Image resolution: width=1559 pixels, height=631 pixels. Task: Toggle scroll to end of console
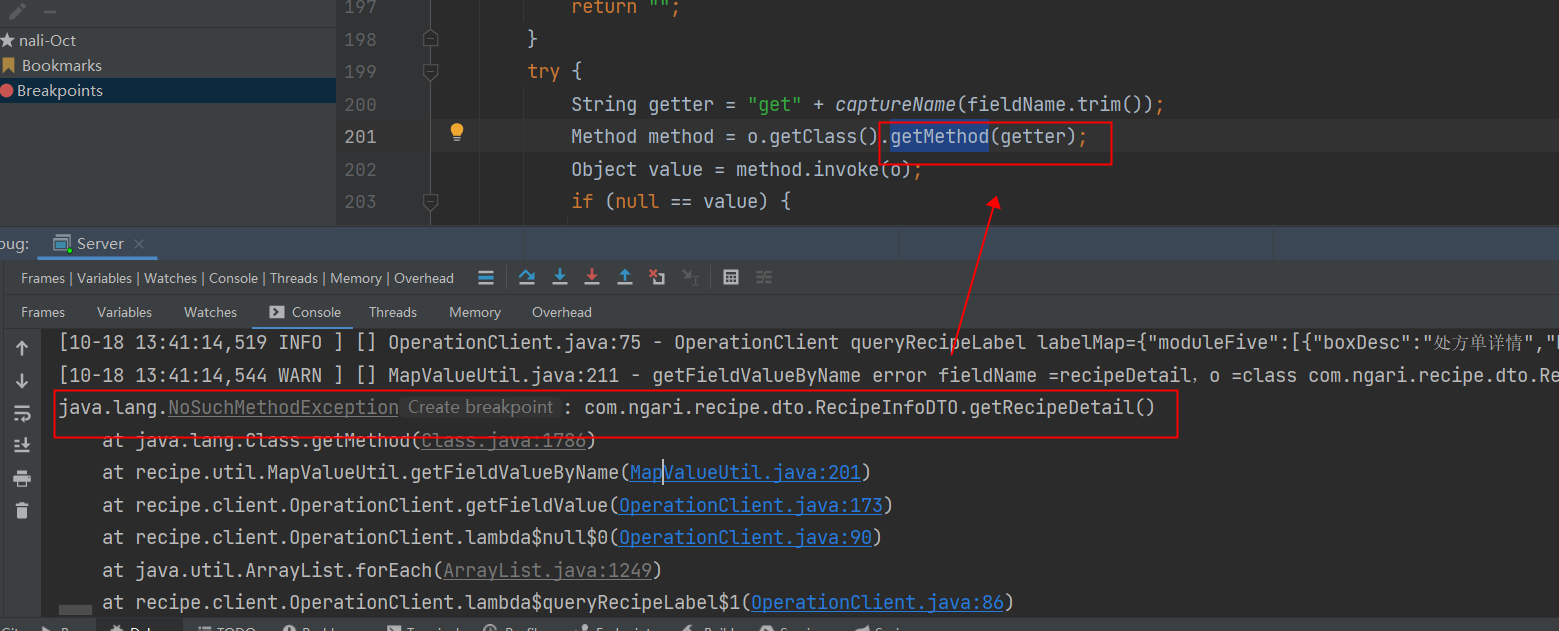point(22,446)
